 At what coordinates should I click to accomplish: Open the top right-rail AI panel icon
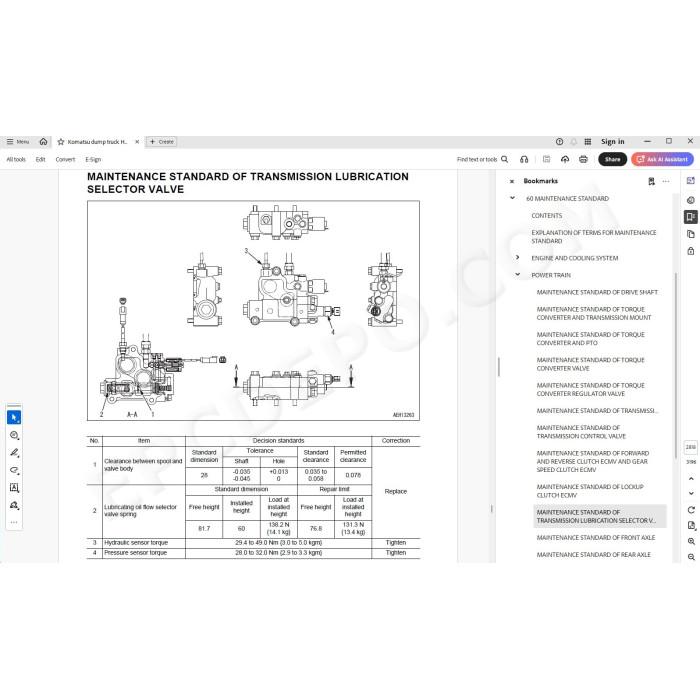click(x=691, y=181)
